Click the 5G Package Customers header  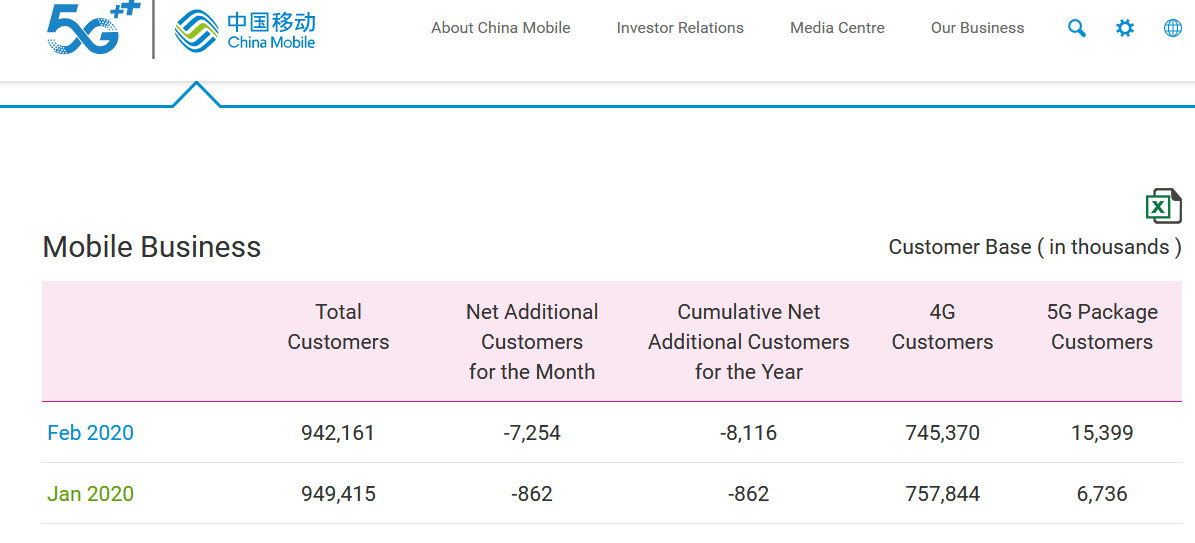coord(1102,327)
